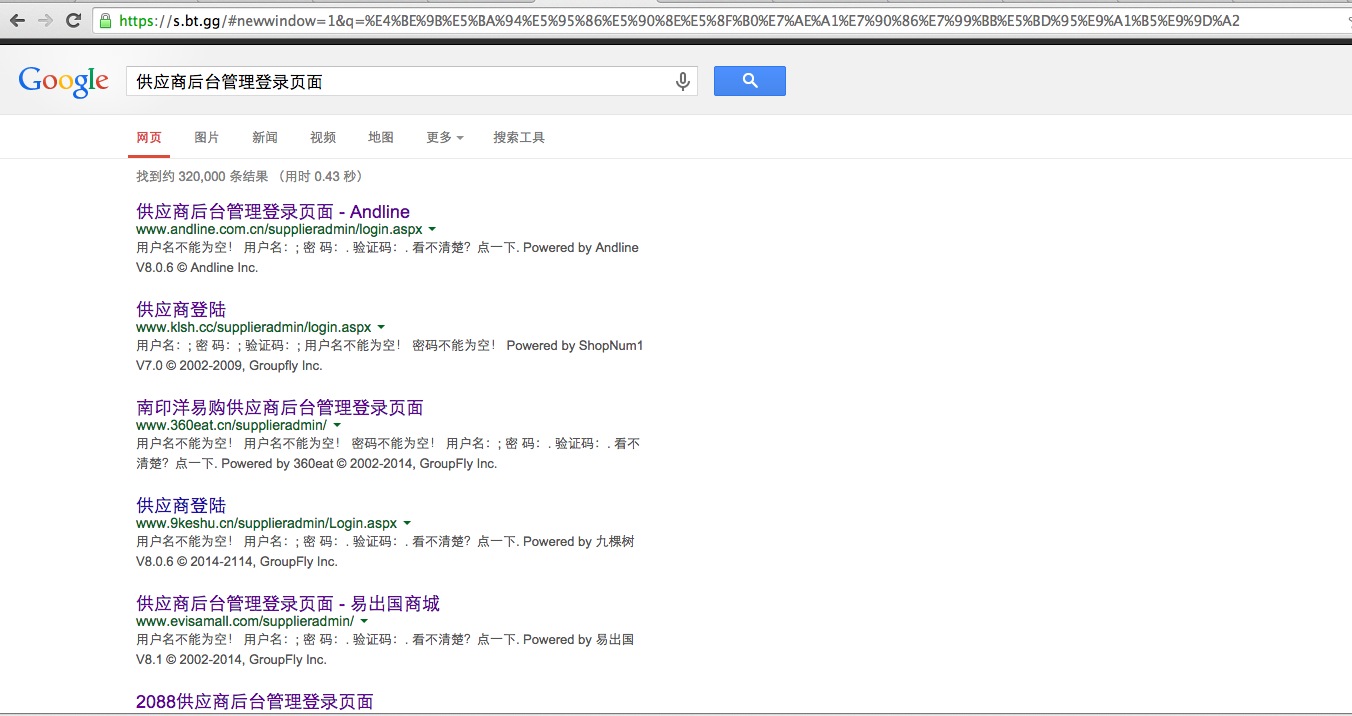Click snippet text V7.0 © 2002-2009, Groupfly Inc.

tap(229, 366)
